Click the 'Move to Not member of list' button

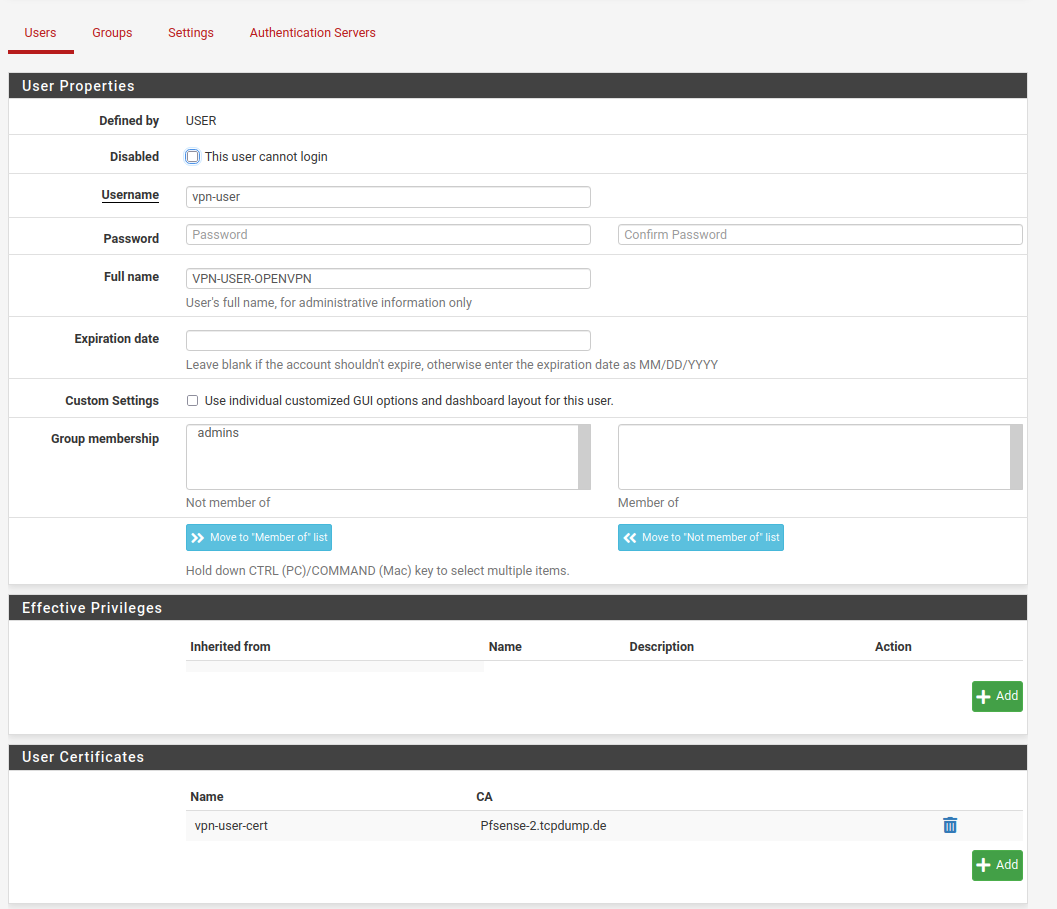pos(700,537)
